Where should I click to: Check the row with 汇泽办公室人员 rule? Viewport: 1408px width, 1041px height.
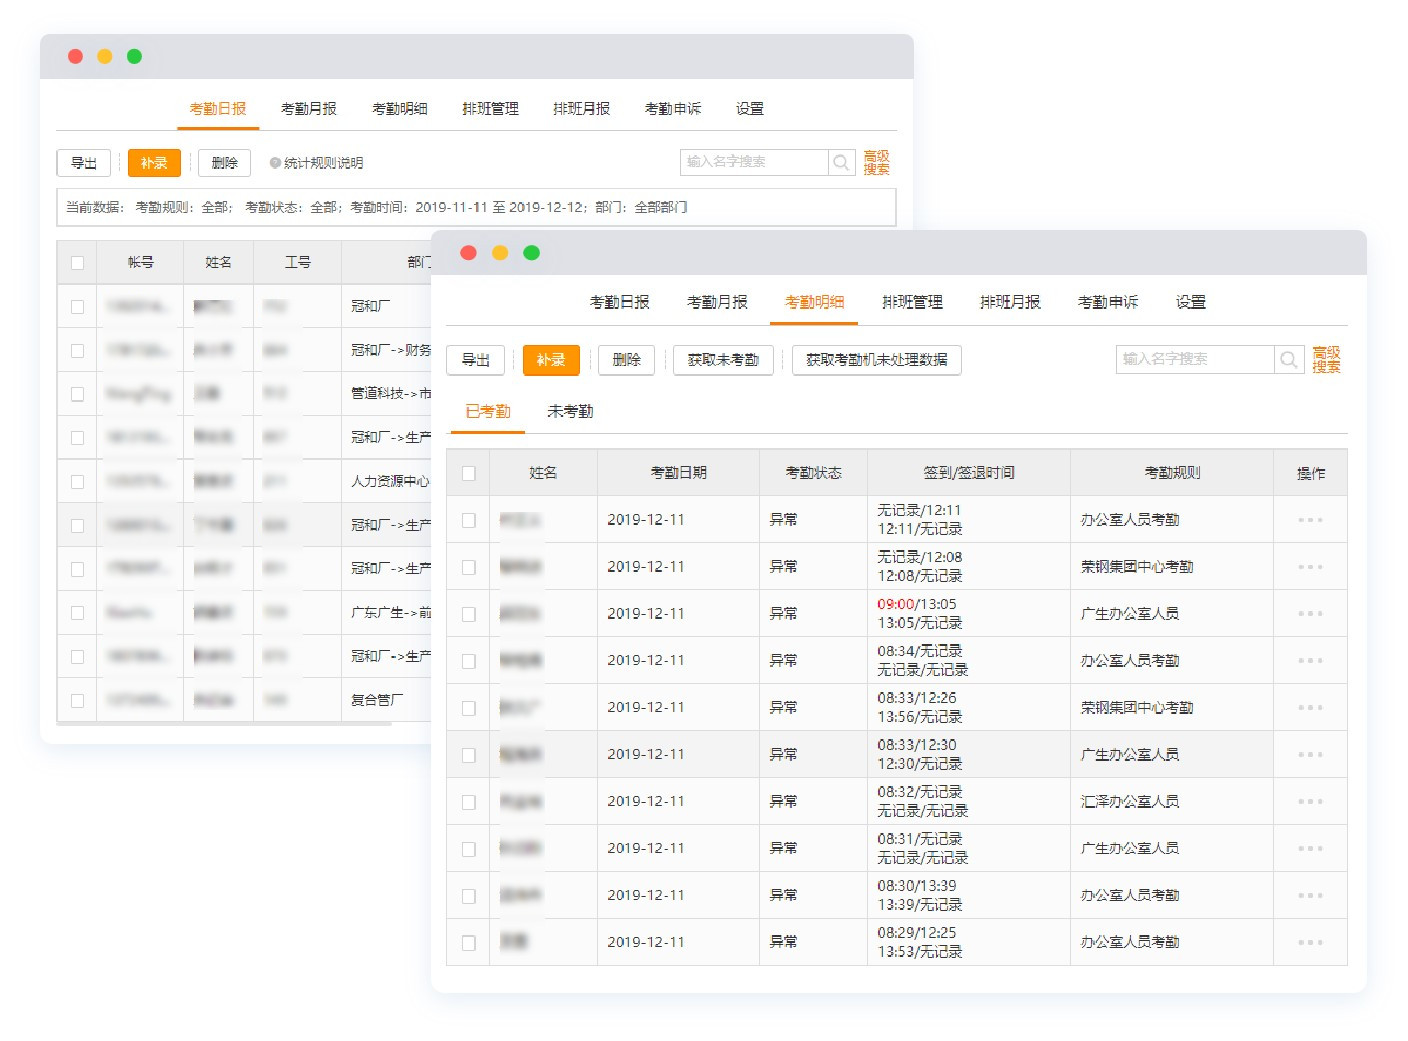468,802
